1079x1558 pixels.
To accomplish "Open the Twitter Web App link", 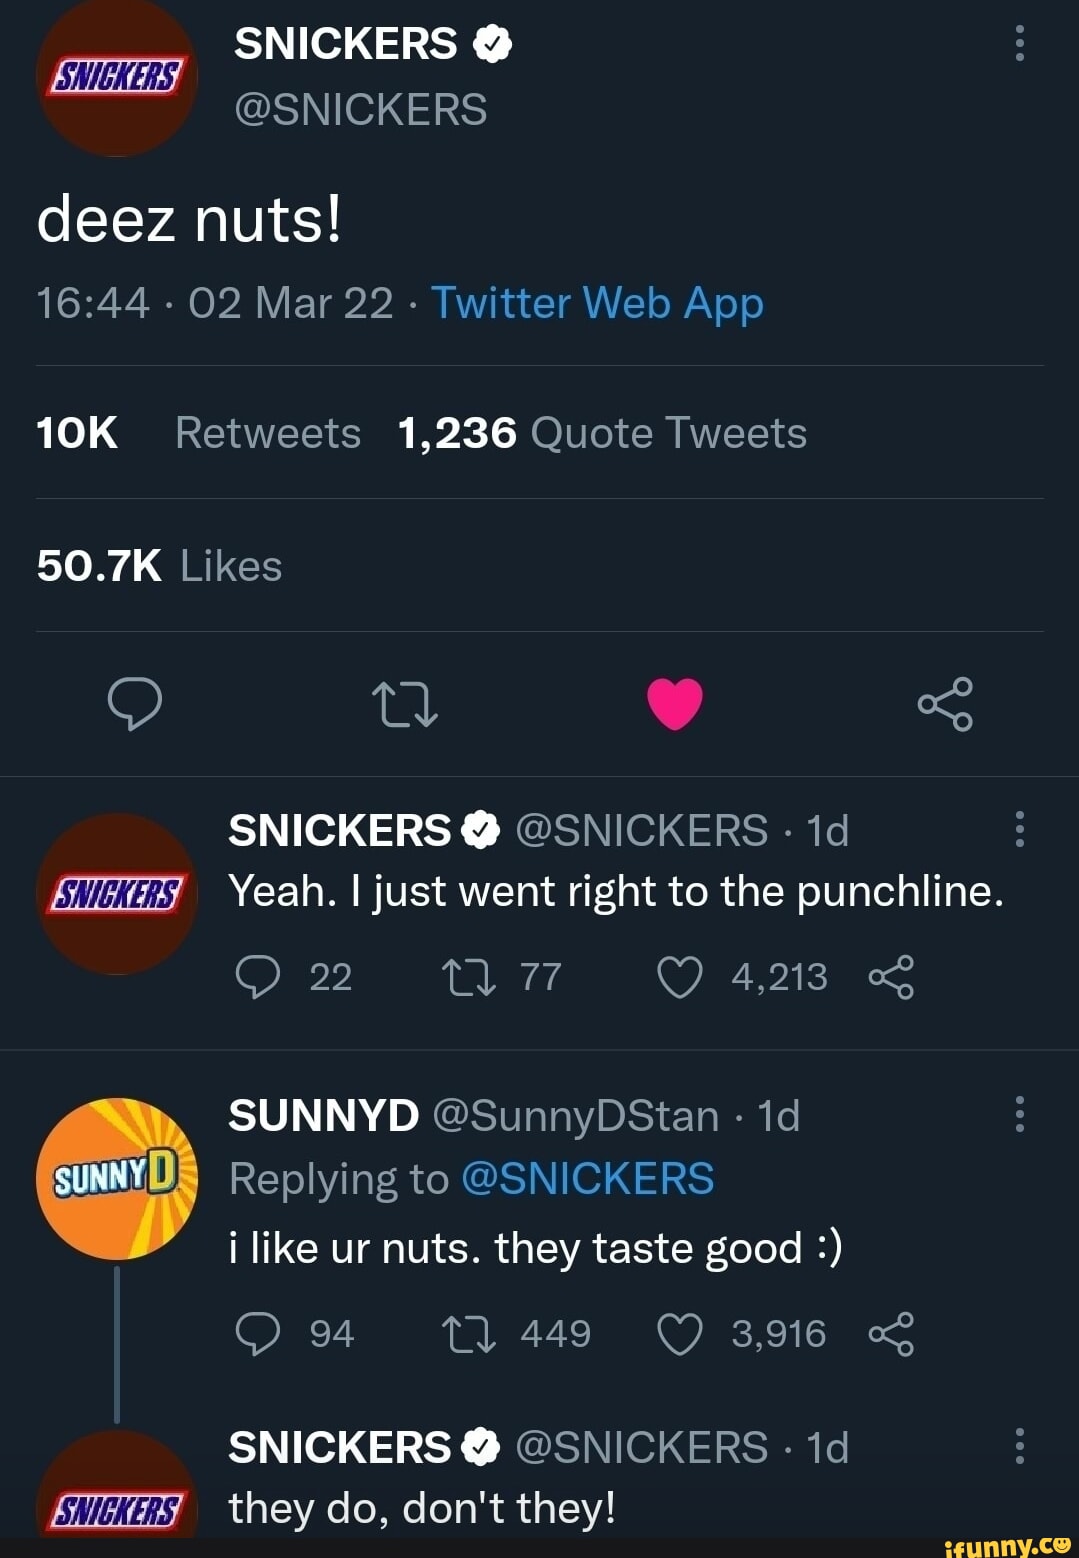I will point(597,304).
